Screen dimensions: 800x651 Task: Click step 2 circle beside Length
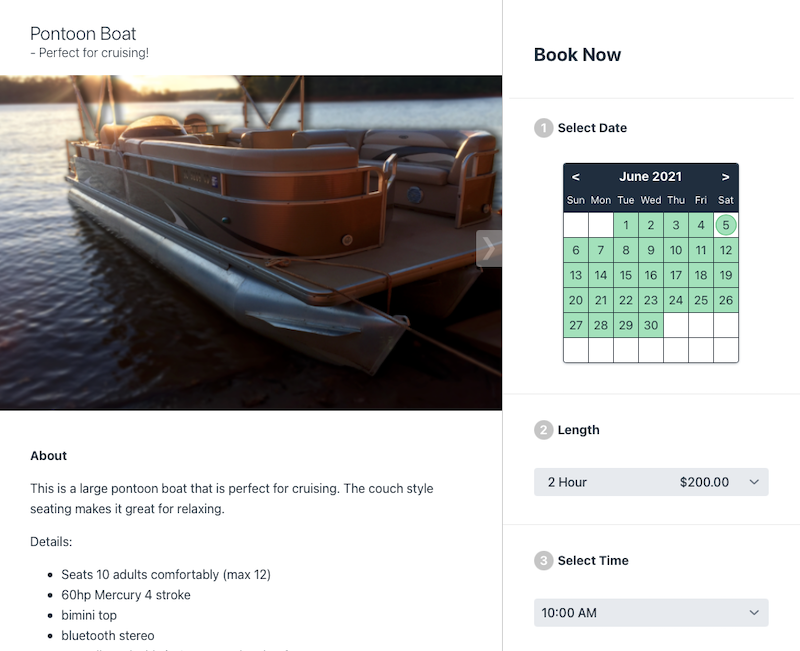543,430
